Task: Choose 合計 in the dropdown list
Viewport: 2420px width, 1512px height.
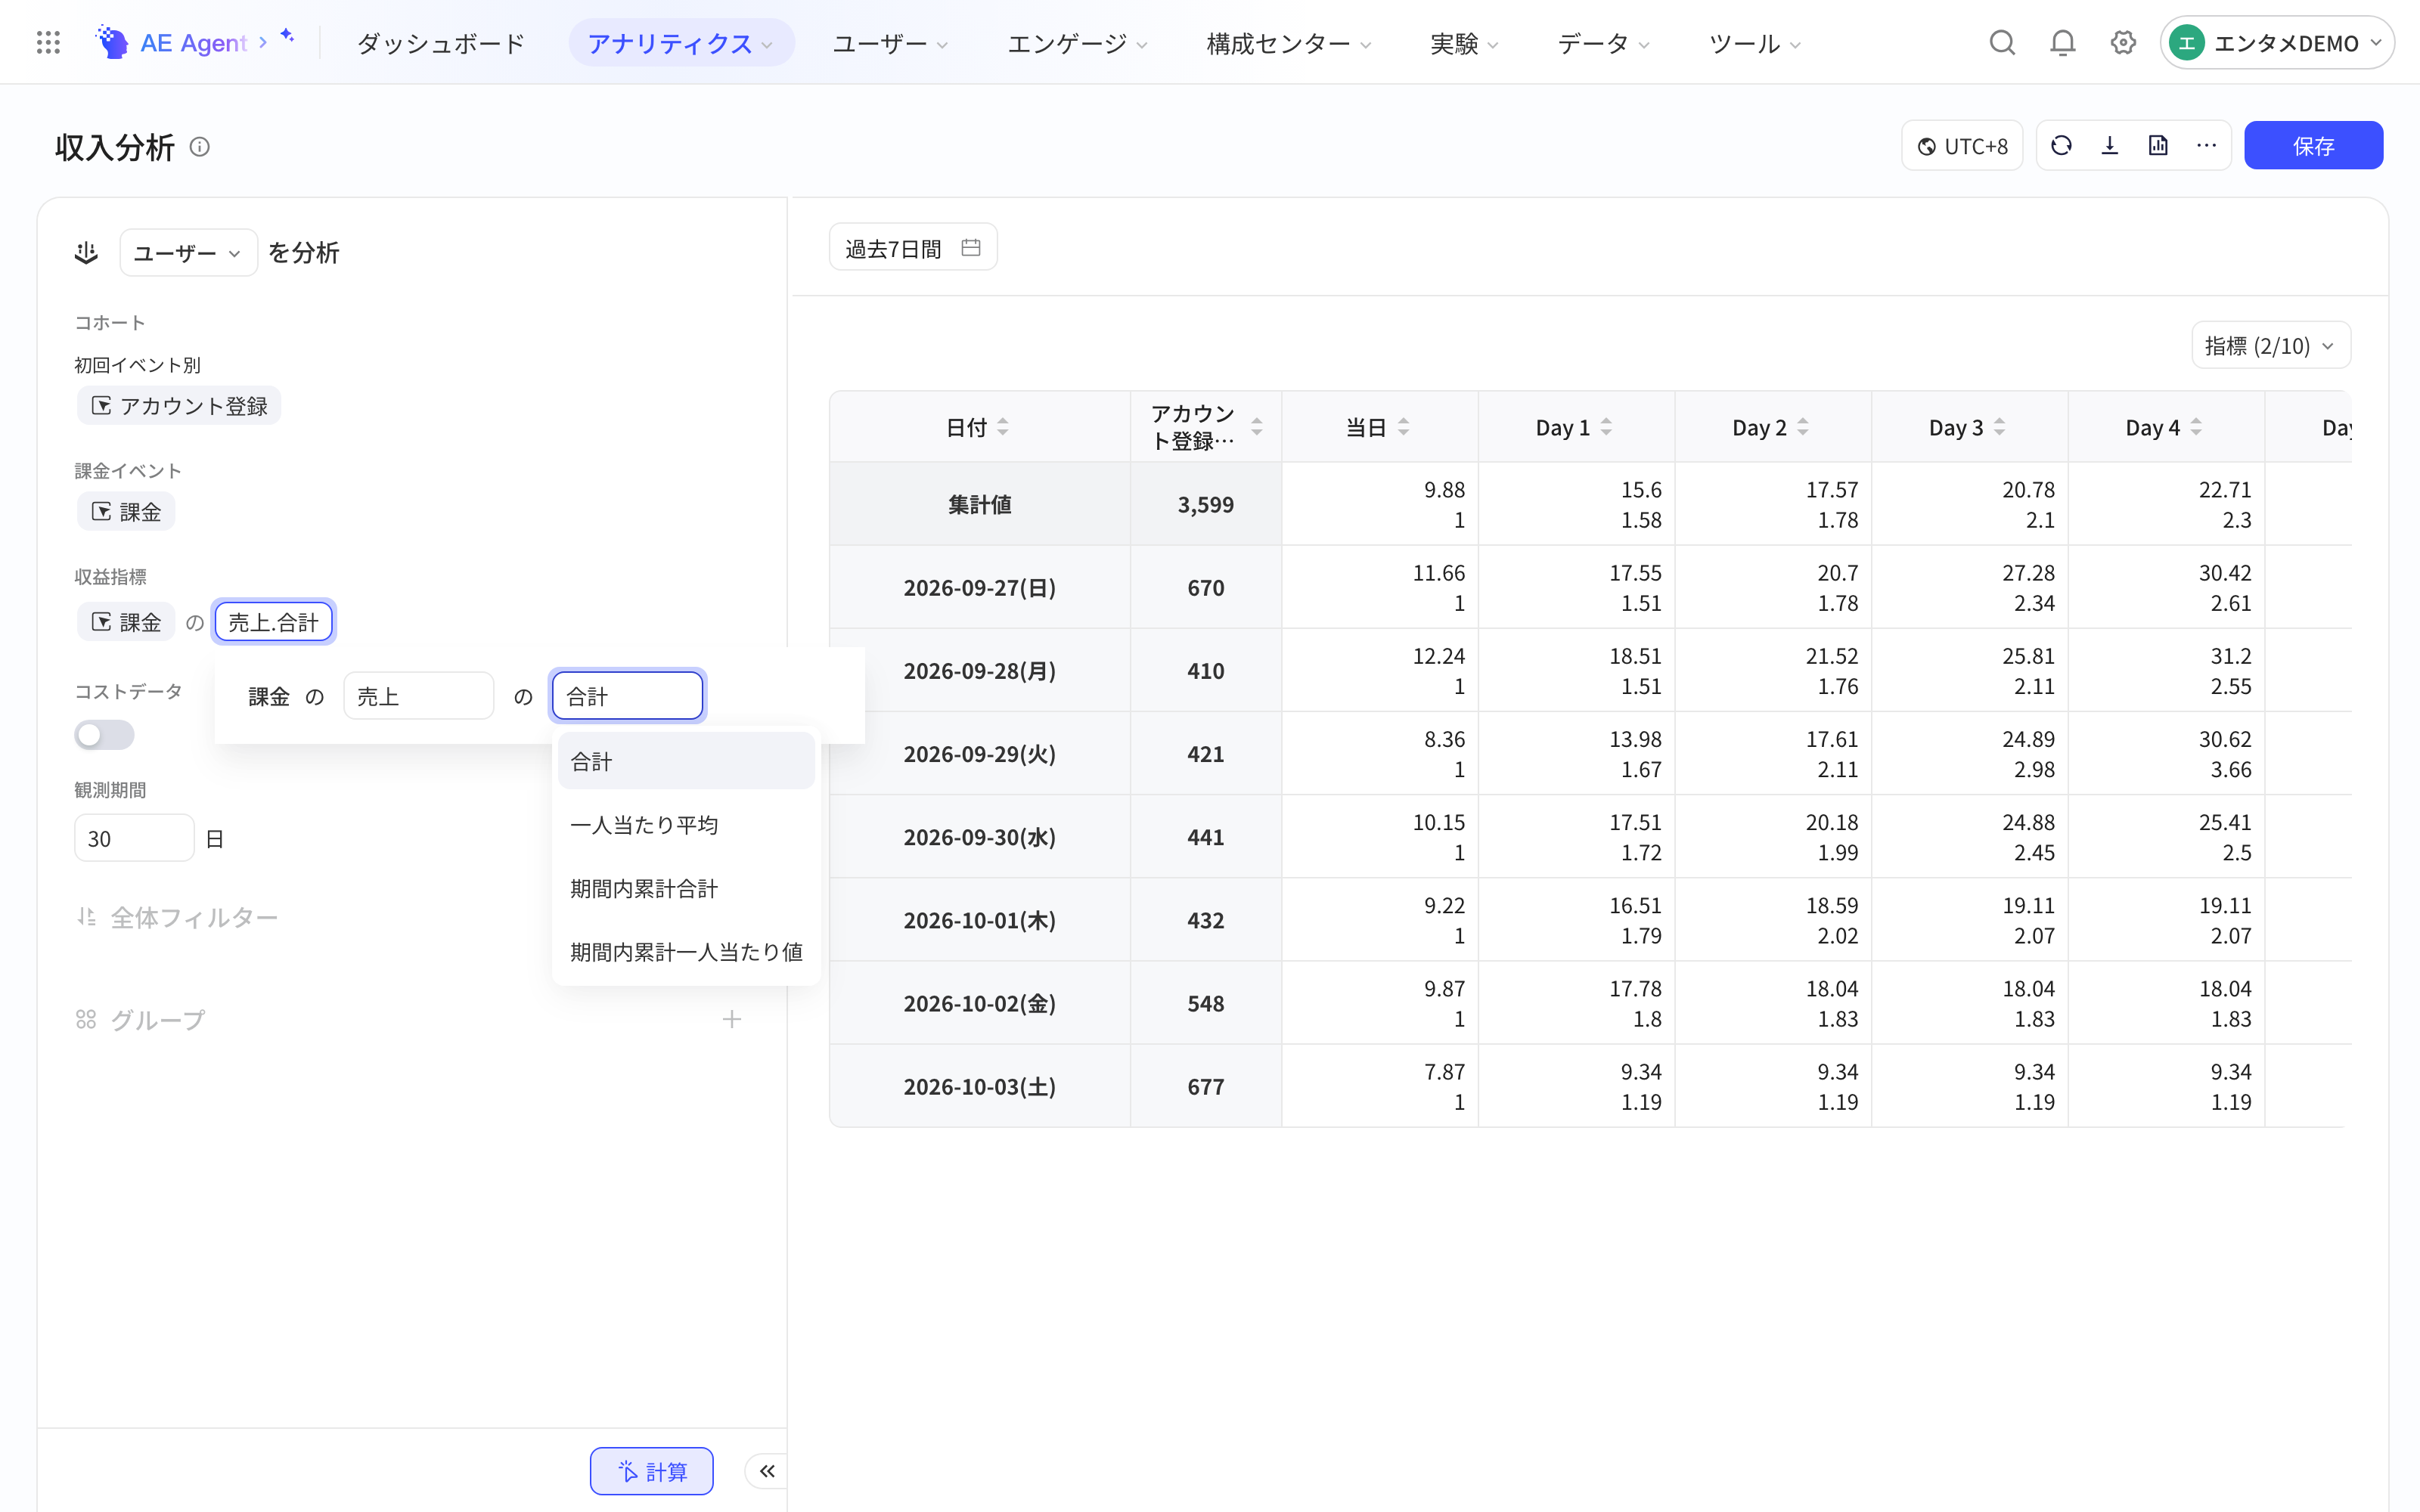Action: point(686,761)
